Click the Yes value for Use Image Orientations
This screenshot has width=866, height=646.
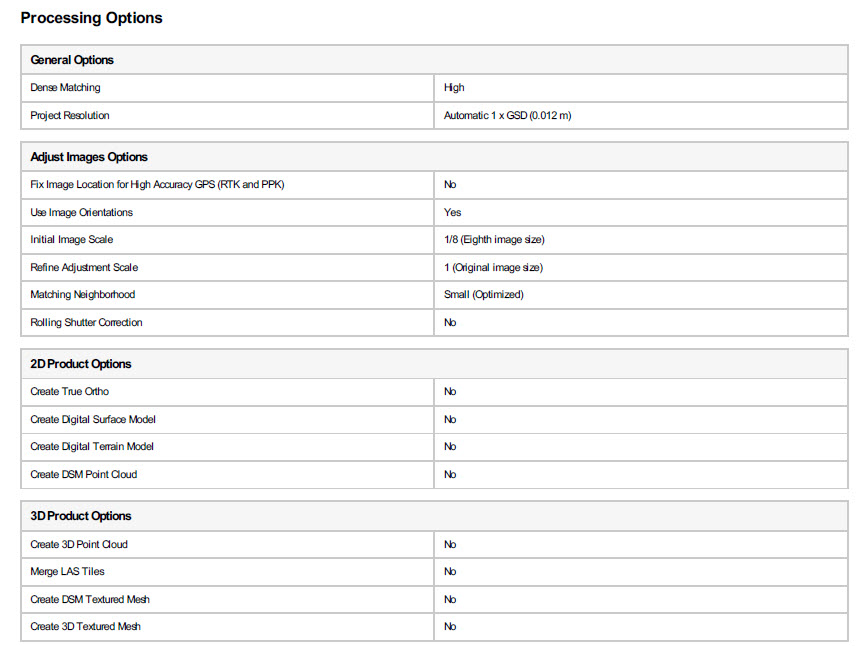(452, 213)
